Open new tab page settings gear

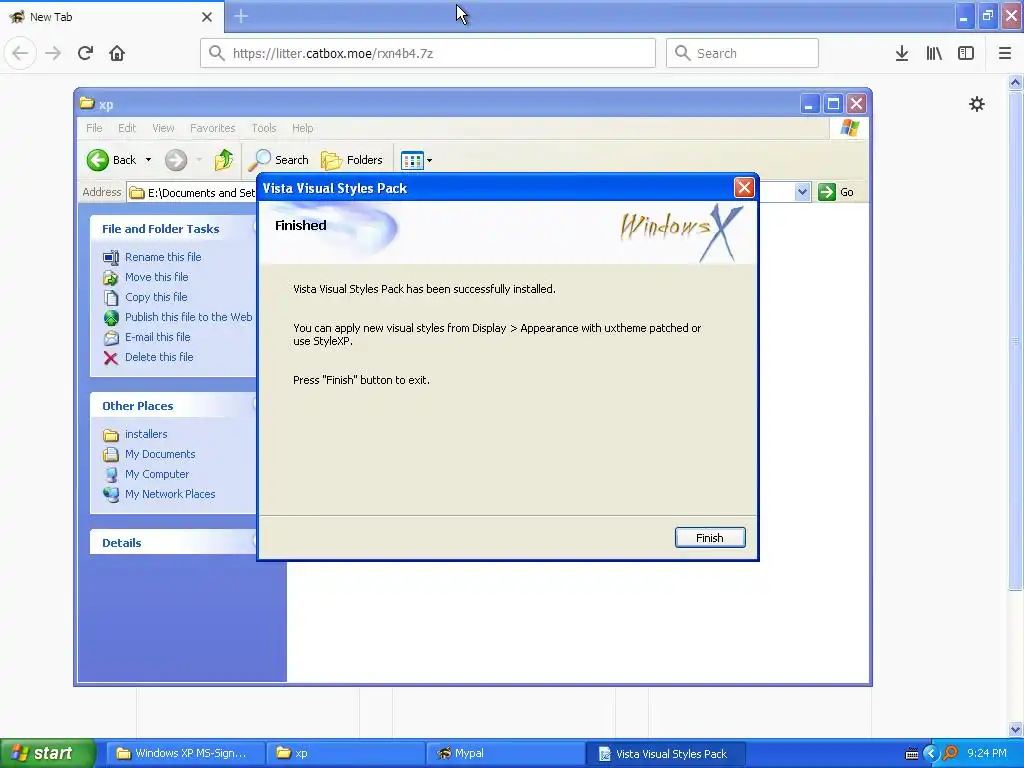pyautogui.click(x=977, y=104)
